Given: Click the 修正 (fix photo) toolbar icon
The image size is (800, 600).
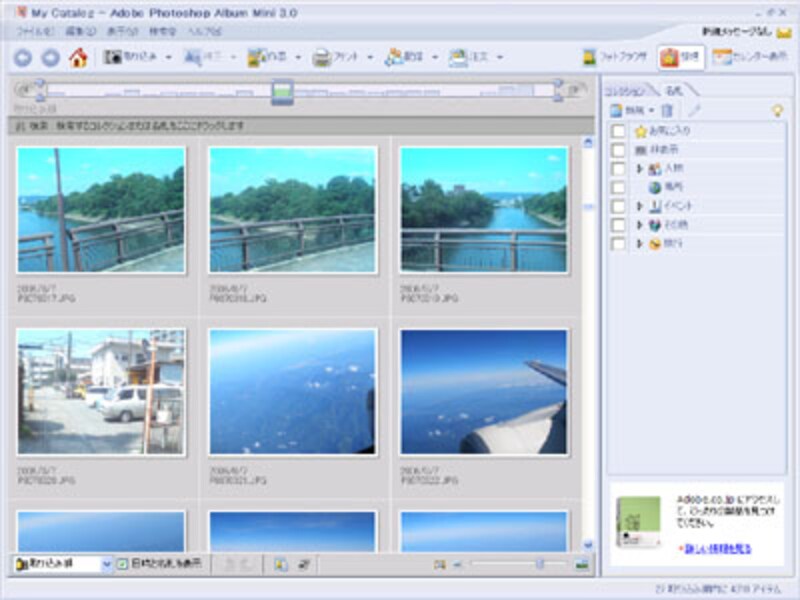Looking at the screenshot, I should 192,57.
